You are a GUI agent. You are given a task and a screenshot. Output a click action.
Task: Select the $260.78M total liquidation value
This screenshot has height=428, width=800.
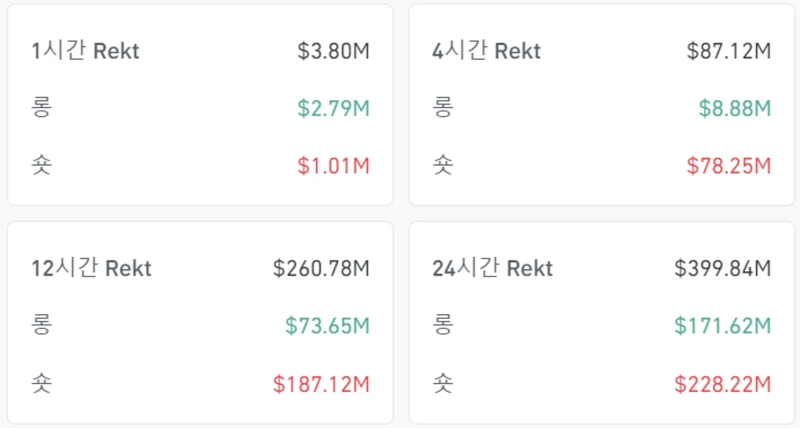coord(321,268)
